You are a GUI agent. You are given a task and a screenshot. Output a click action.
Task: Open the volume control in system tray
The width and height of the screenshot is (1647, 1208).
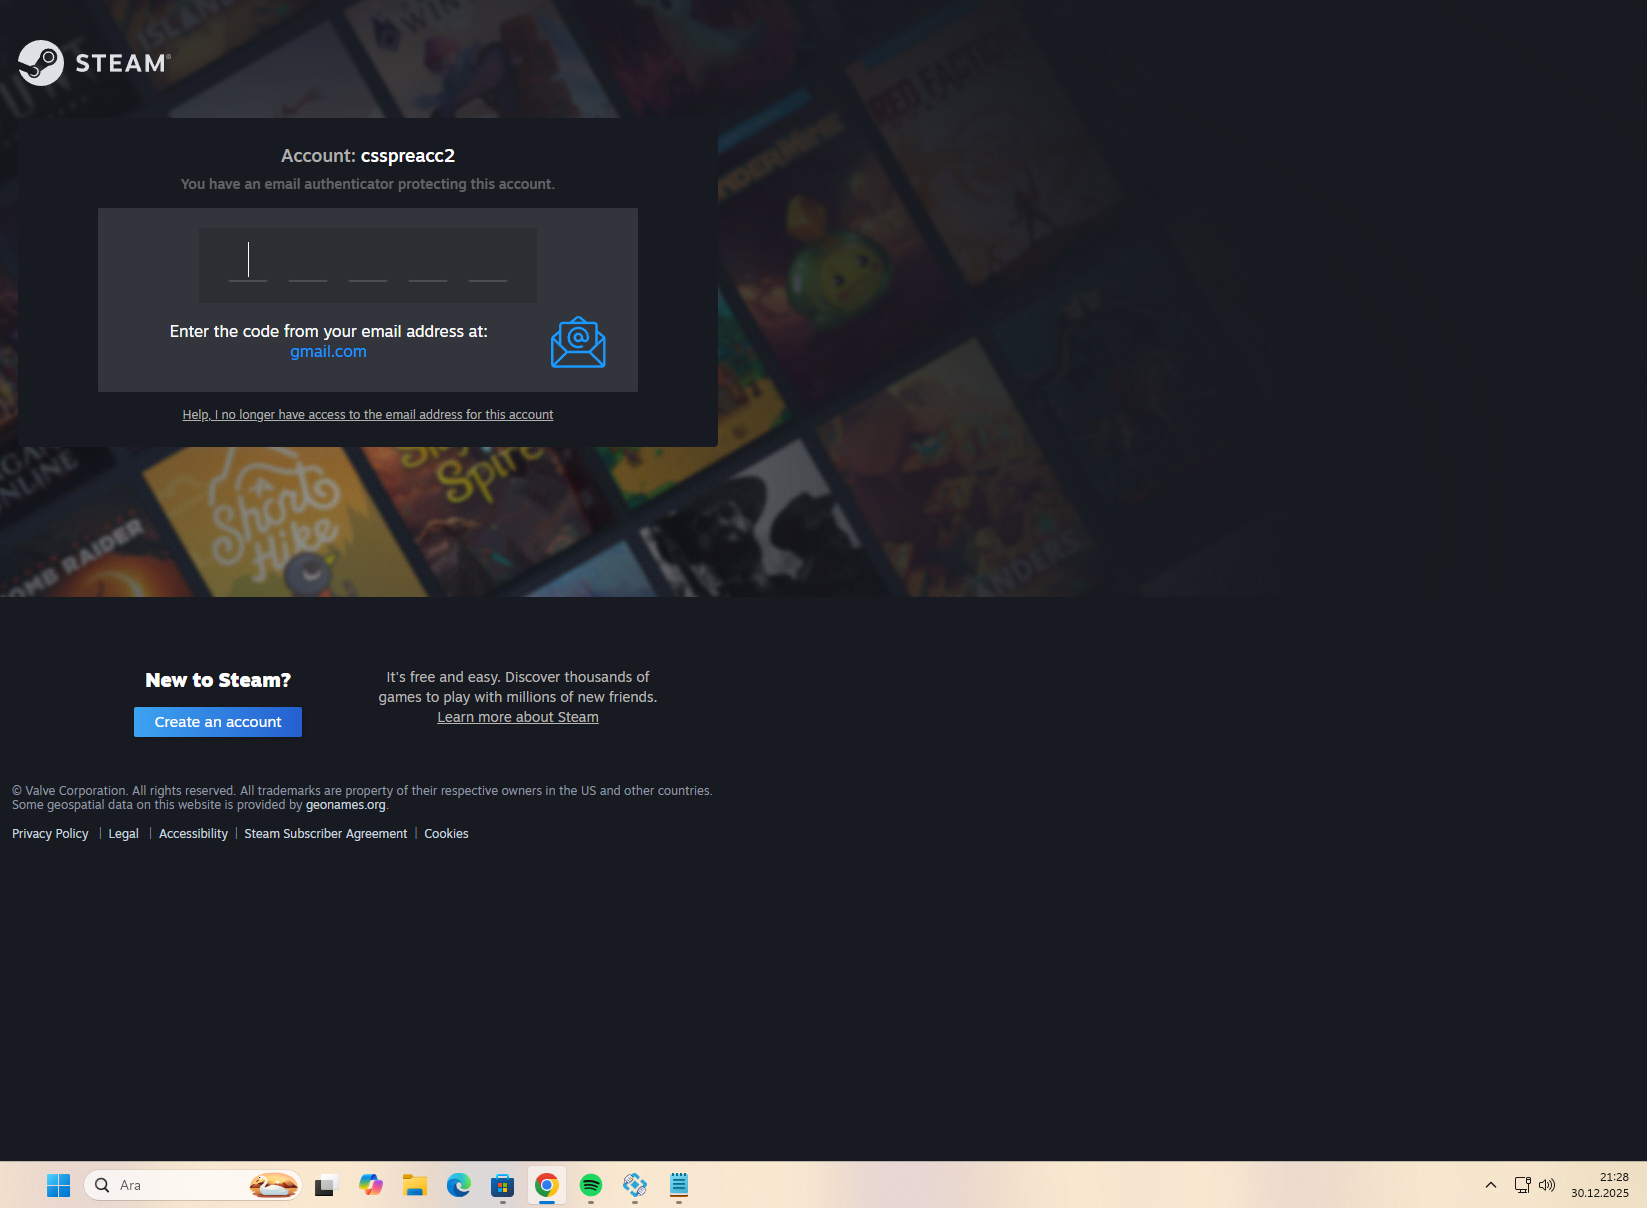coord(1547,1185)
